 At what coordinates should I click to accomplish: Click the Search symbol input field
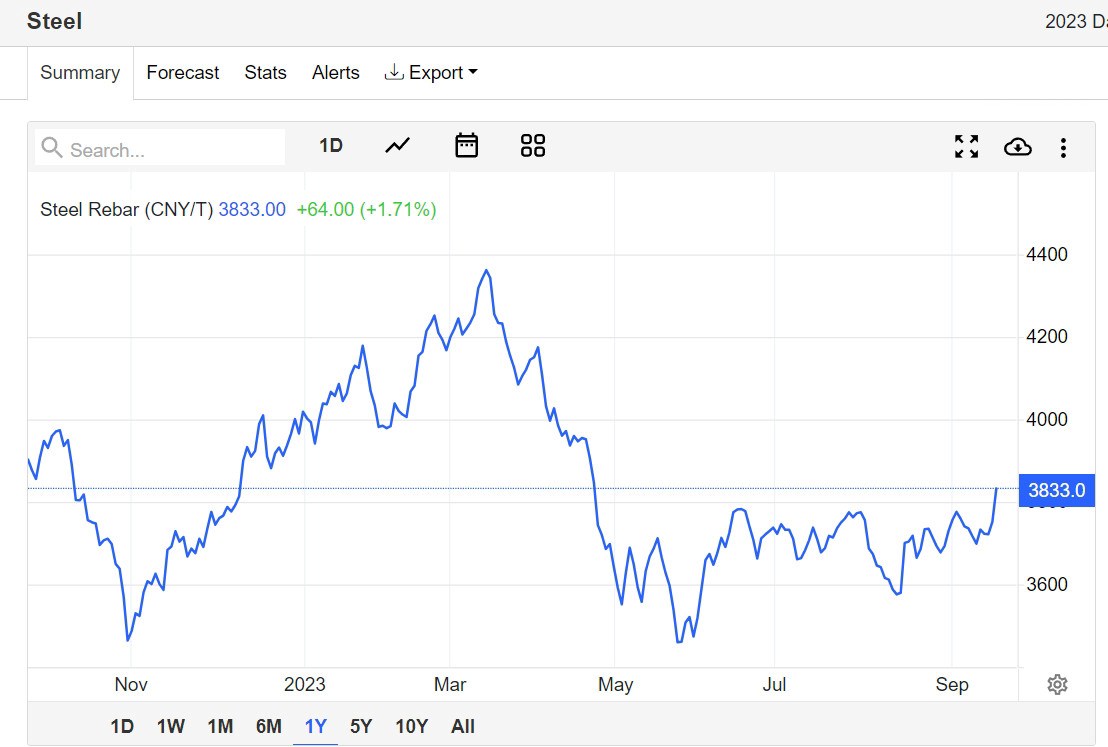pos(160,148)
